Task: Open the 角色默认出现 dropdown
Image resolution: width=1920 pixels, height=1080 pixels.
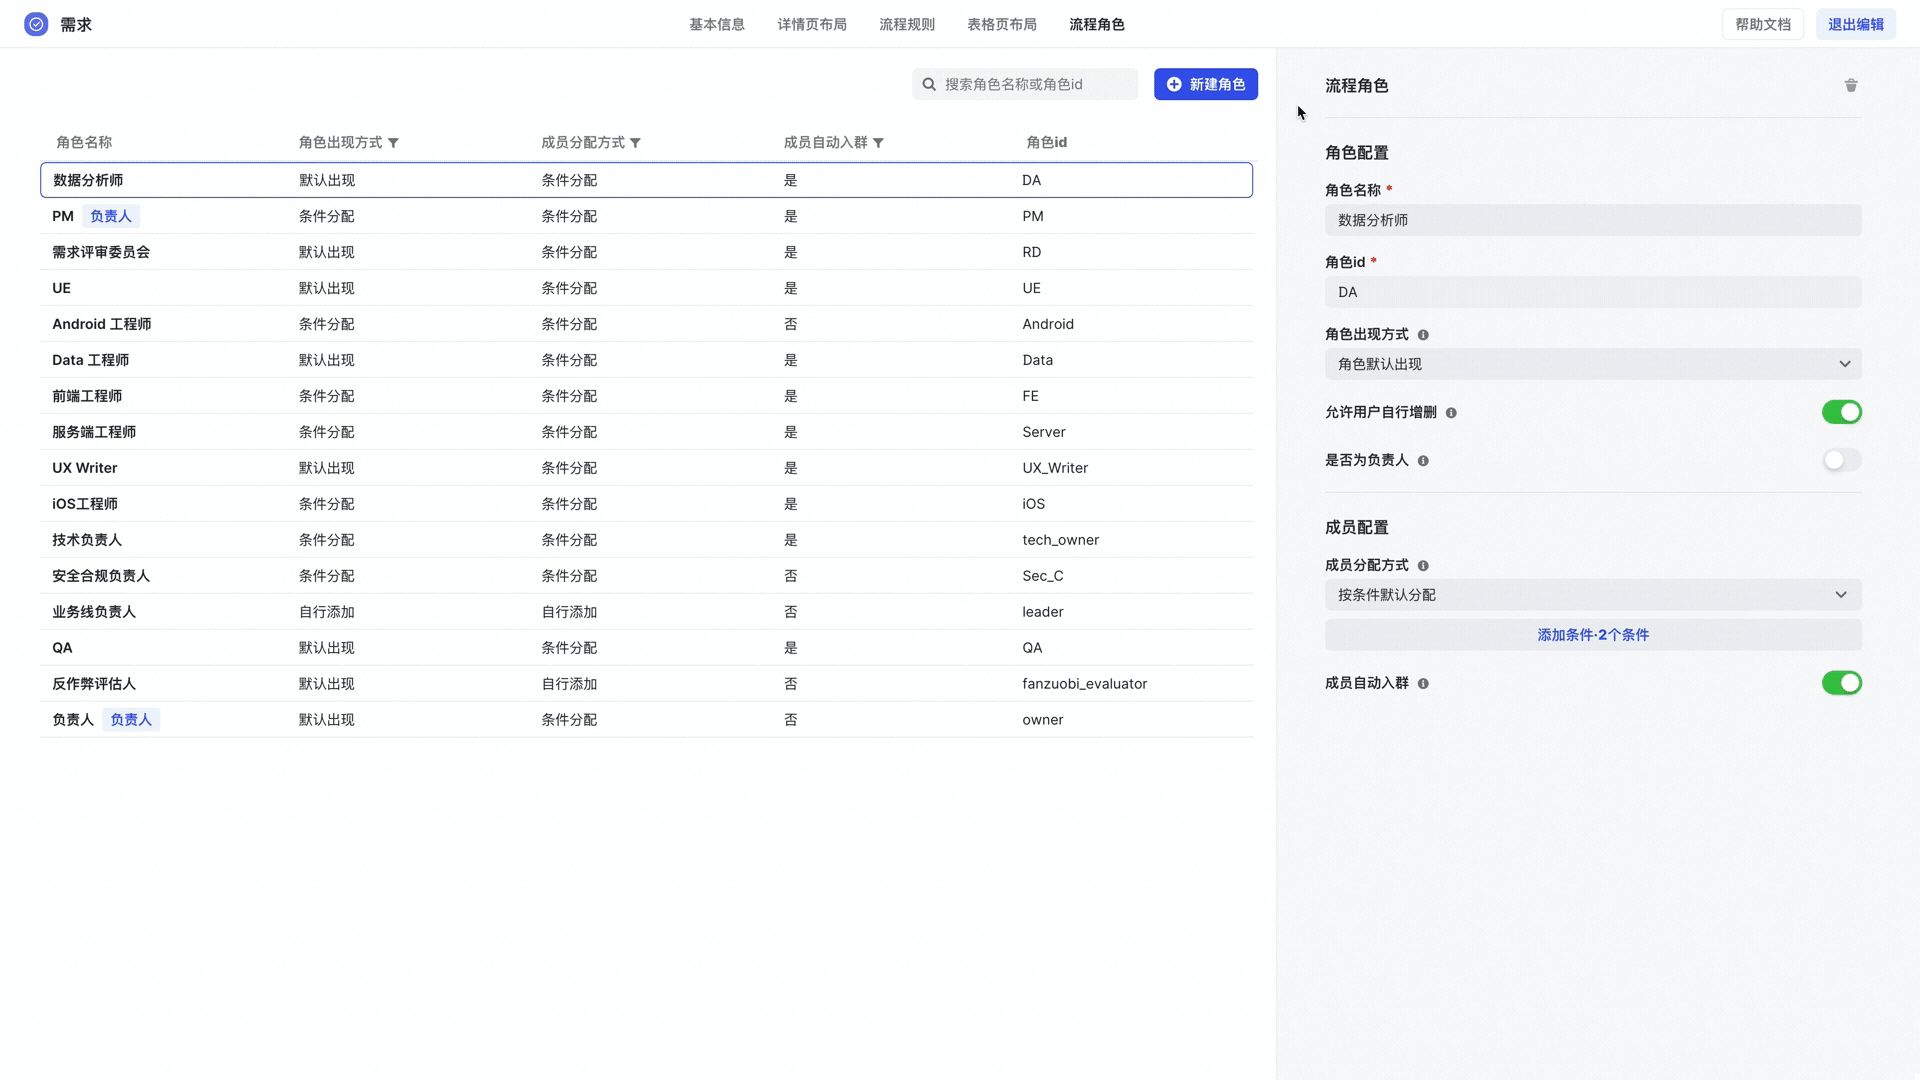Action: 1593,364
